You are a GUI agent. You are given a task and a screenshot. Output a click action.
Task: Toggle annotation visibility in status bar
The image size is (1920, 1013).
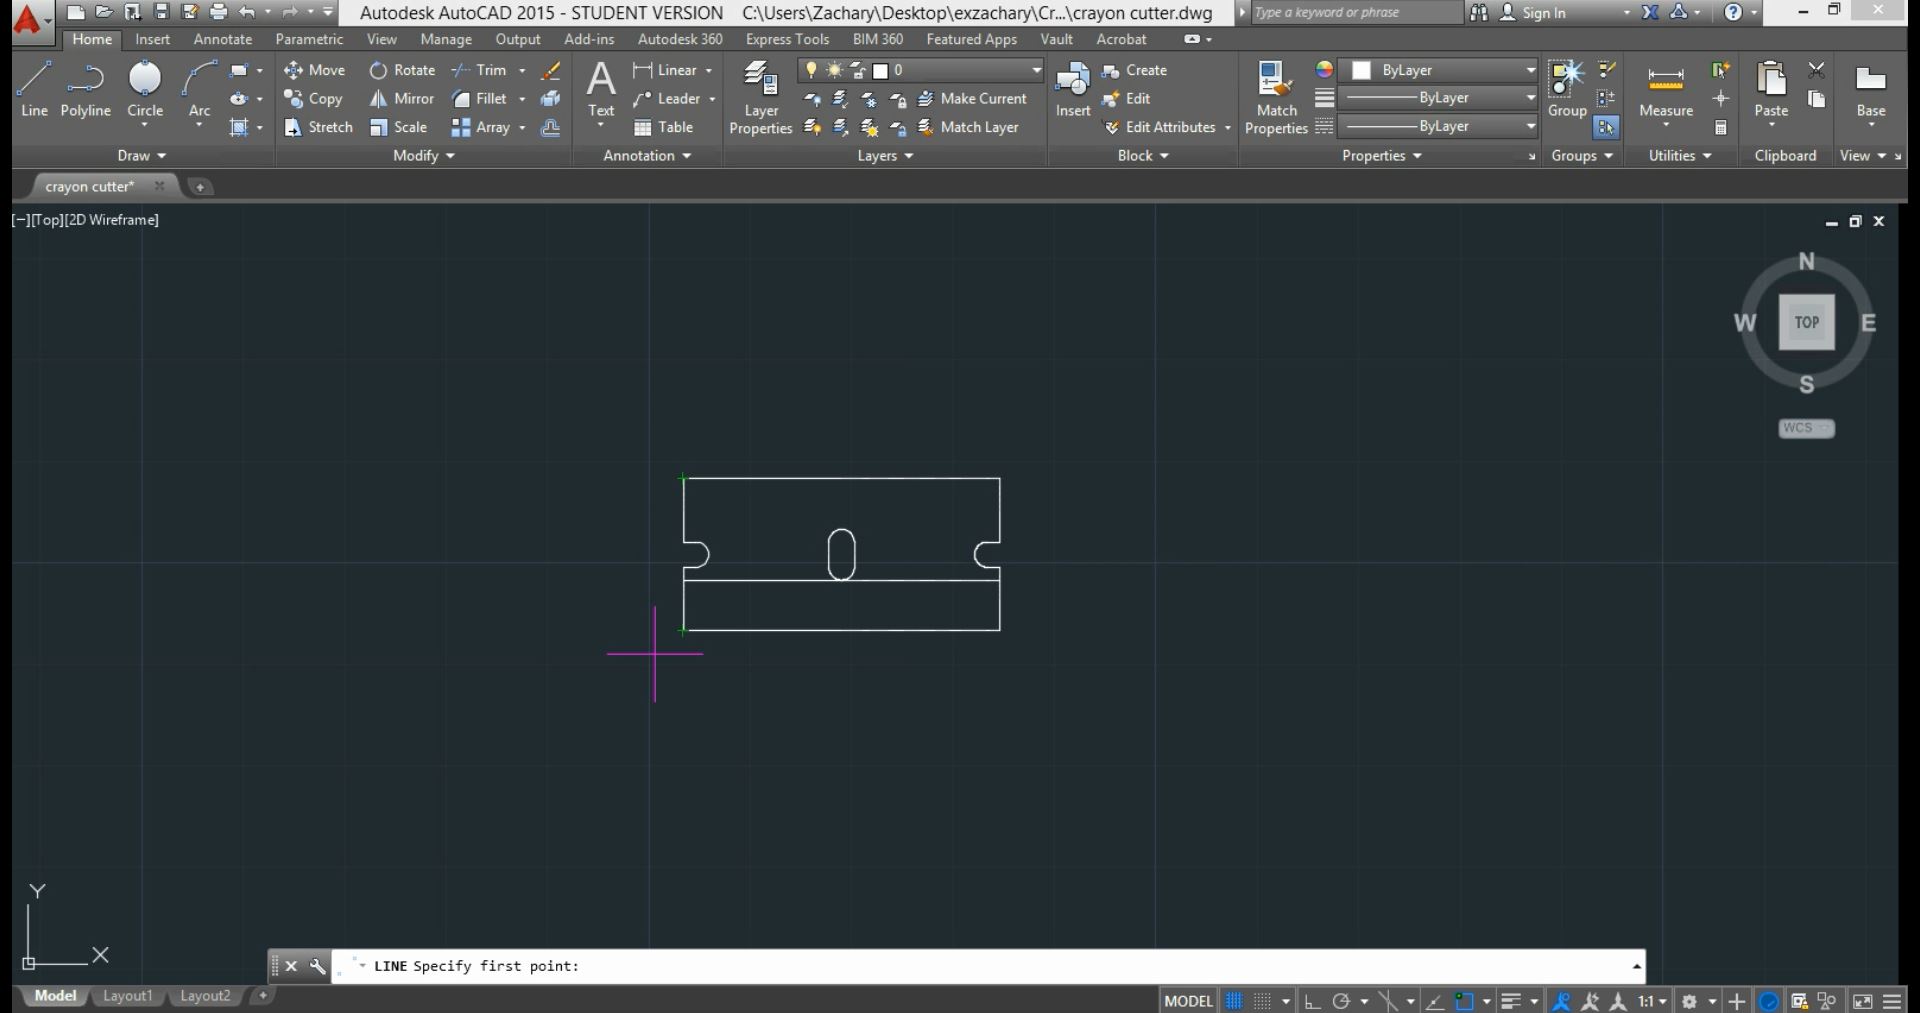click(1561, 1001)
